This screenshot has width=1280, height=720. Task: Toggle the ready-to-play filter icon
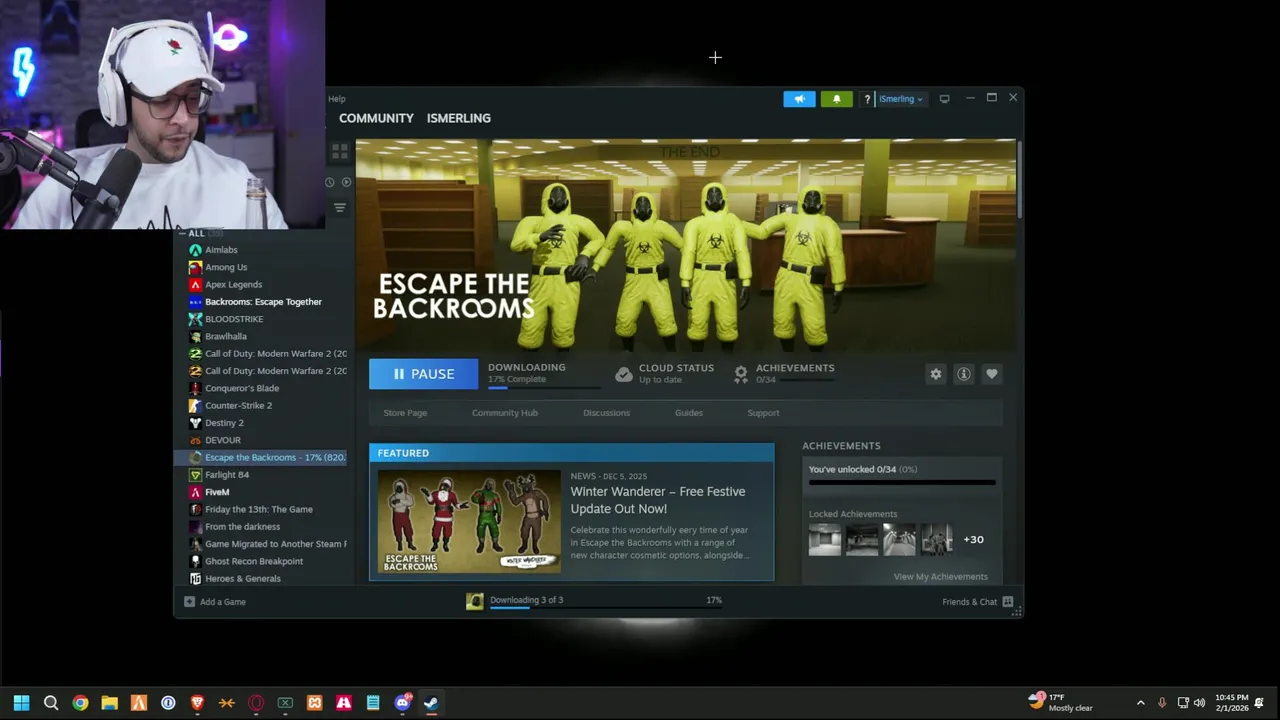point(346,182)
